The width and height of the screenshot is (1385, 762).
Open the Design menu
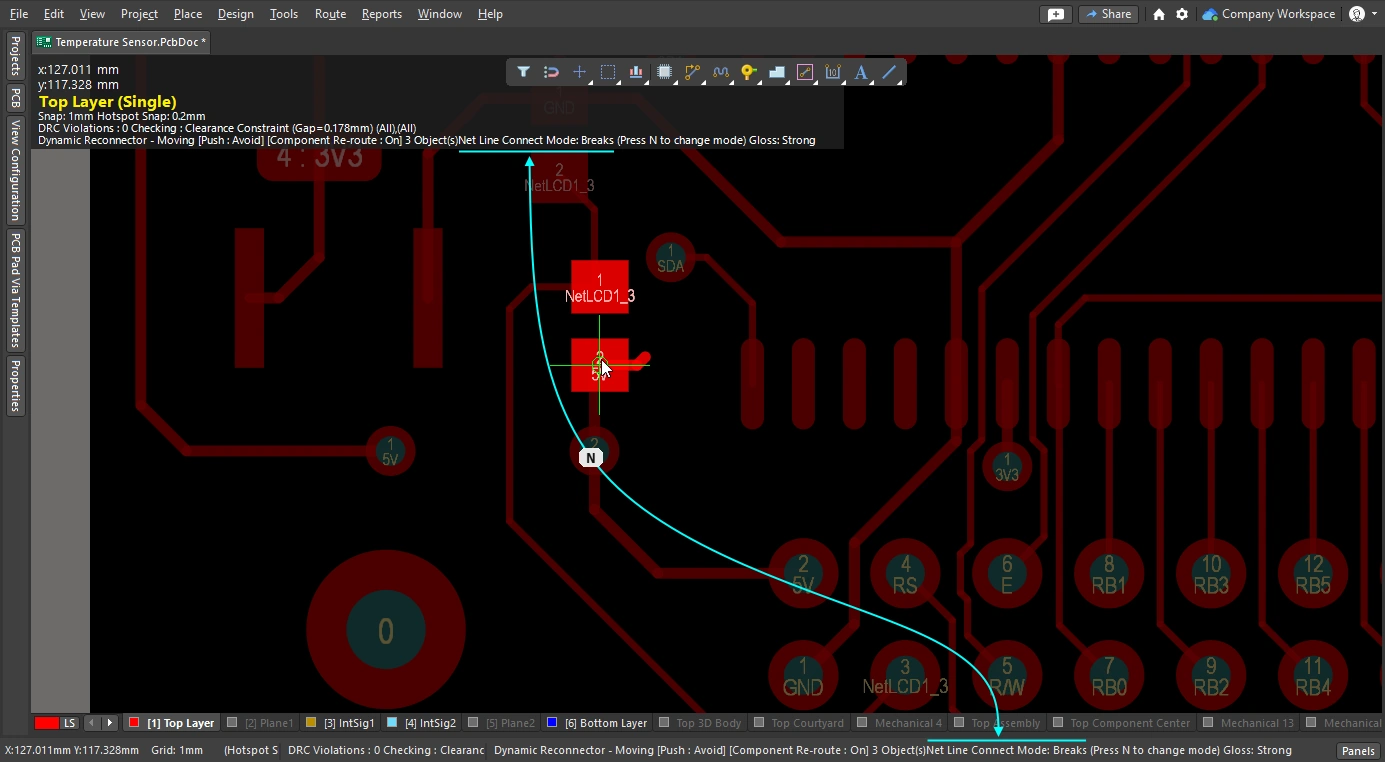[235, 14]
